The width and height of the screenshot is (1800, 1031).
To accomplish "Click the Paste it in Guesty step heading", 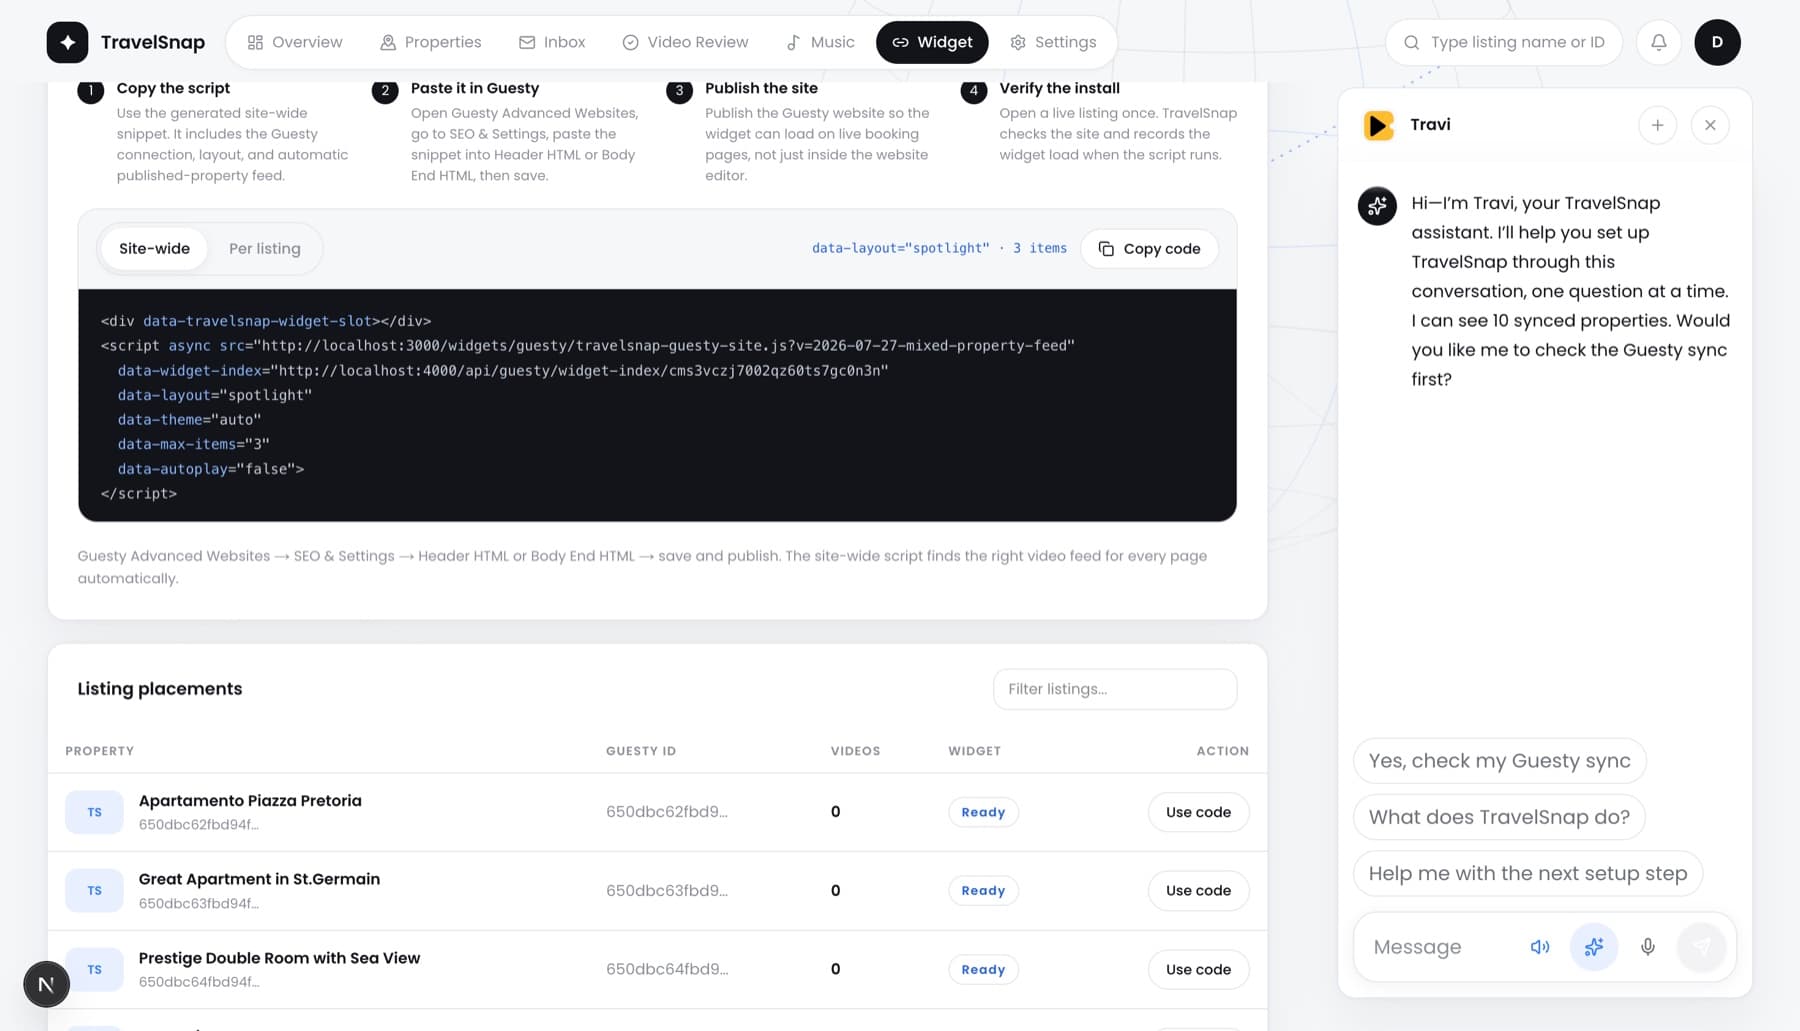I will (475, 88).
